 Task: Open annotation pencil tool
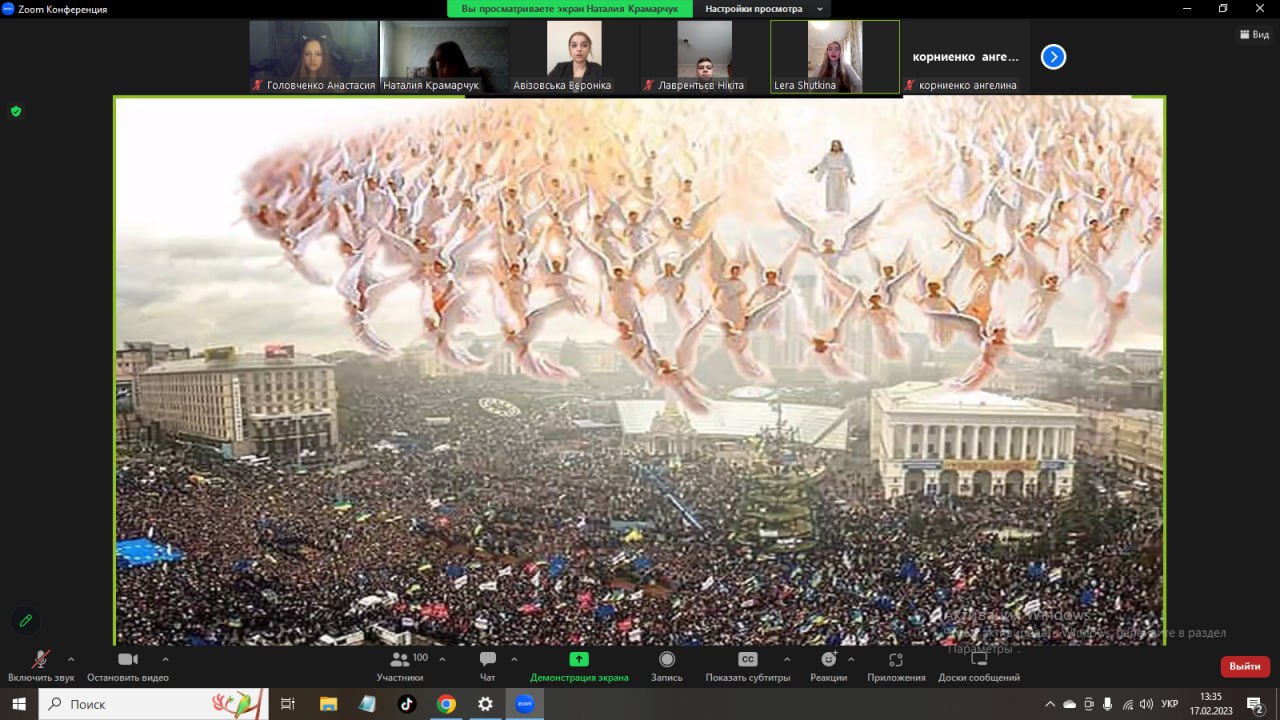point(26,621)
